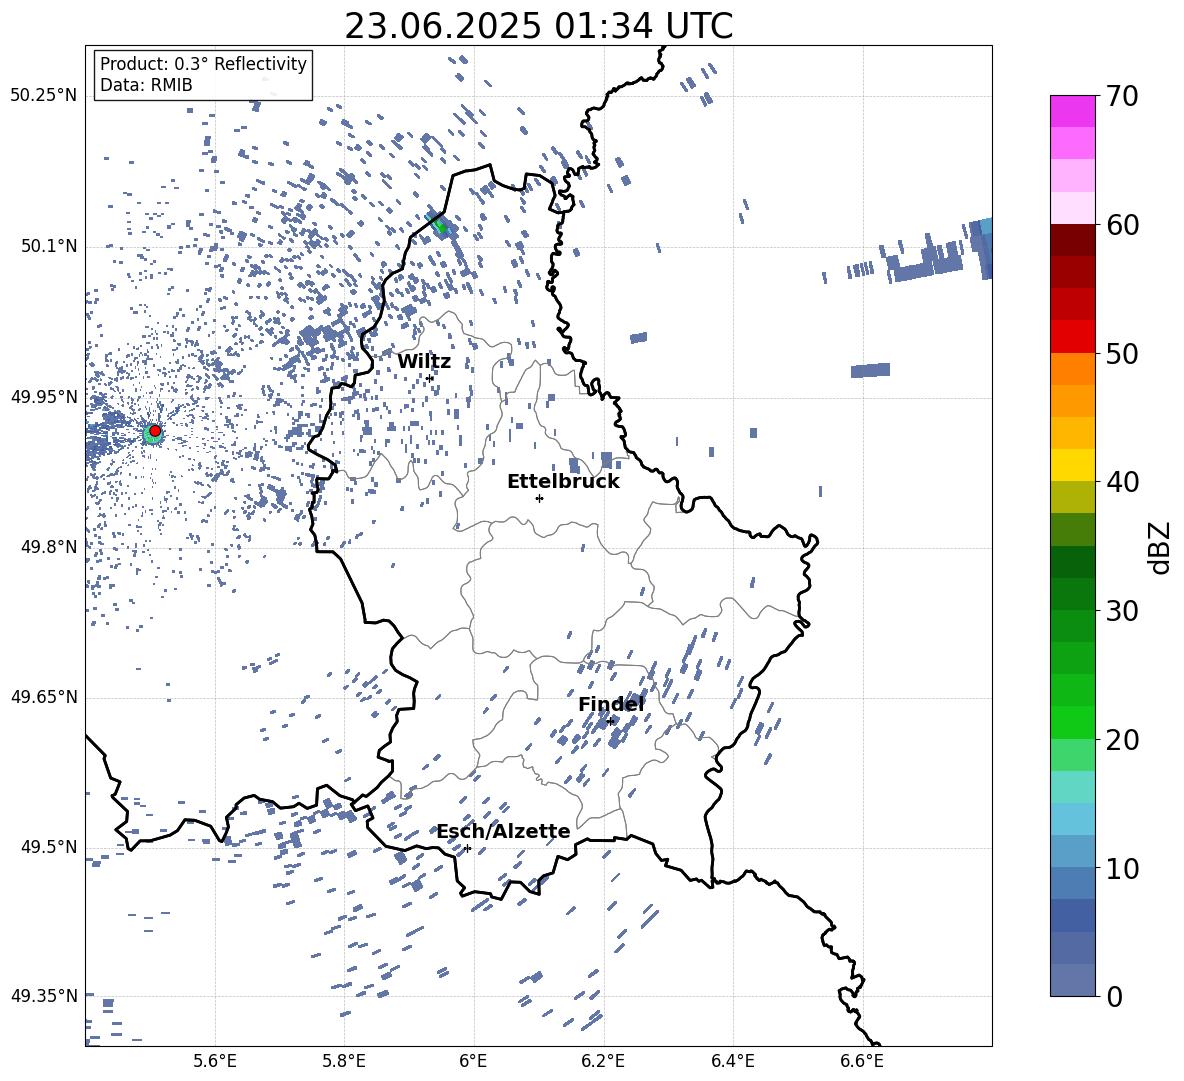Click the green radar echo north of Wiltz

(x=440, y=225)
